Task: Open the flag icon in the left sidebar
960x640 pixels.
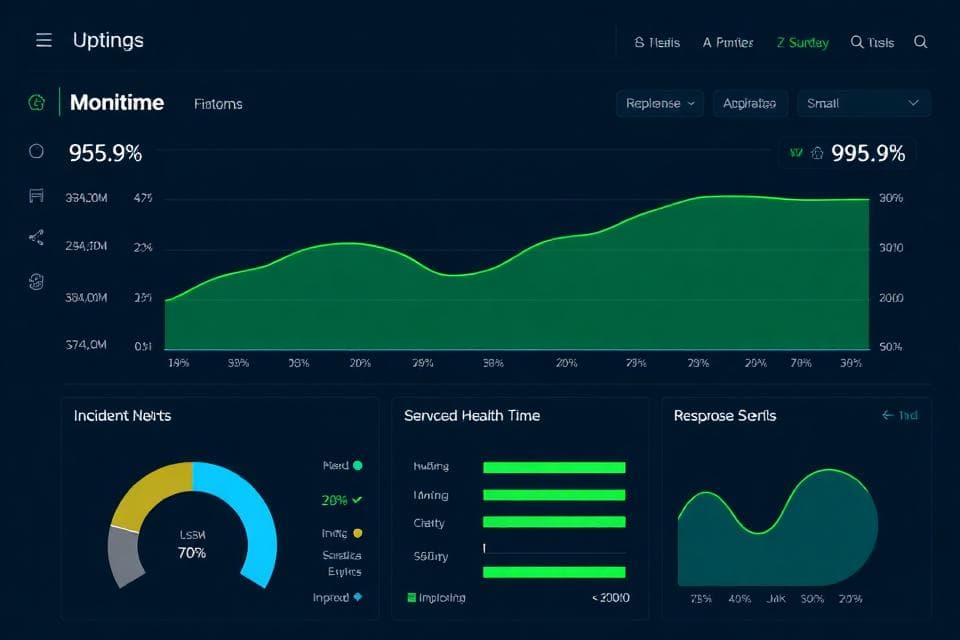Action: point(35,195)
